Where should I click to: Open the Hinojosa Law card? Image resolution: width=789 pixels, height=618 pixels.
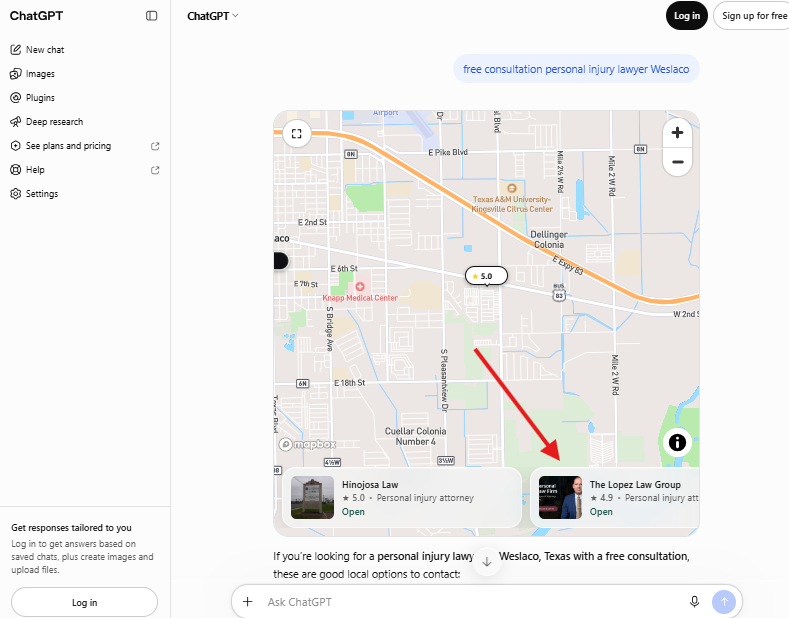(x=402, y=498)
